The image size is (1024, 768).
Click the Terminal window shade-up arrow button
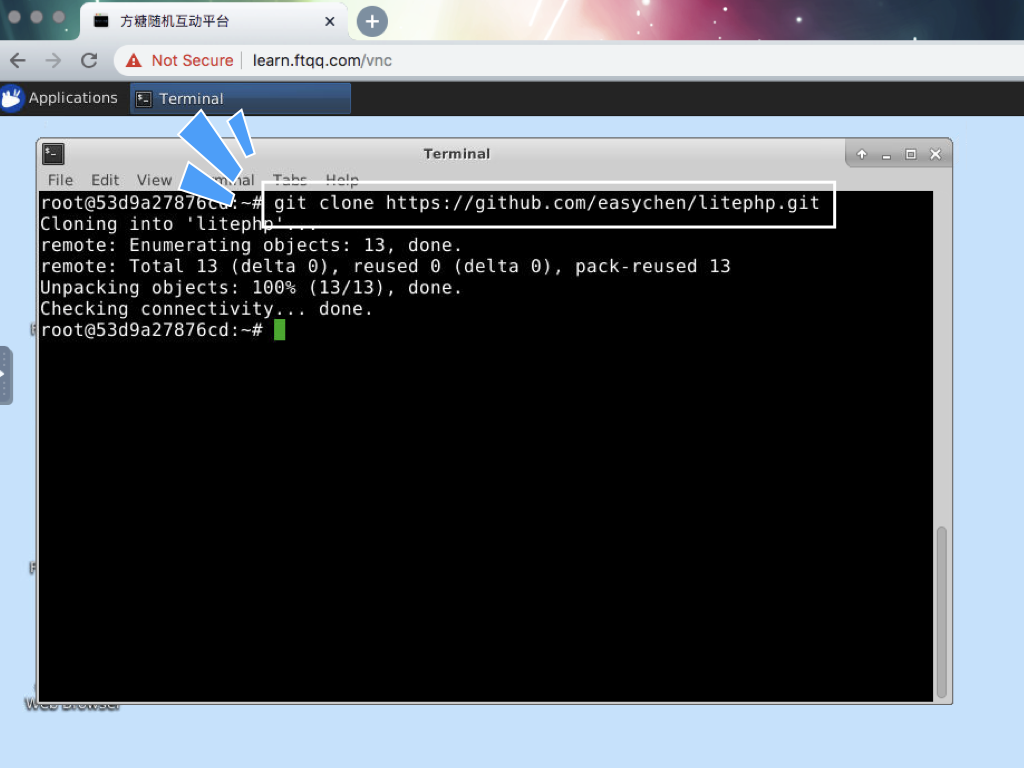tap(861, 154)
